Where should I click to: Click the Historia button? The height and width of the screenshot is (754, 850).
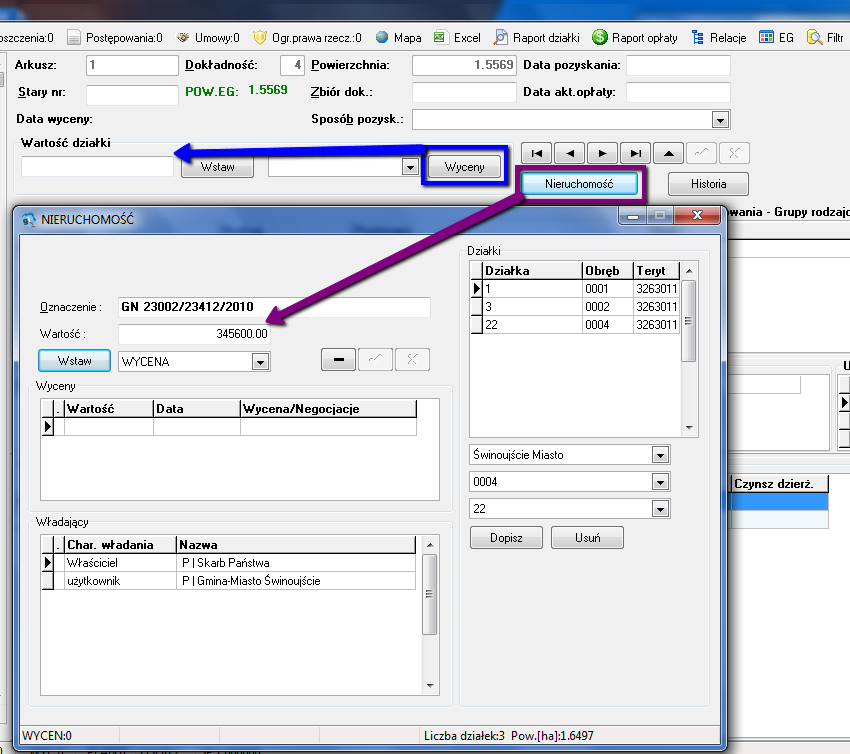tap(708, 184)
